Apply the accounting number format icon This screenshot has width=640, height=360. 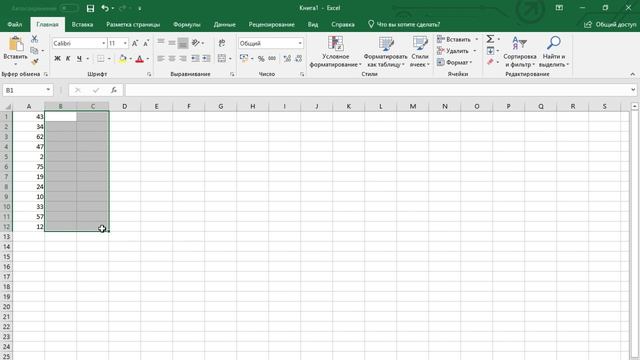click(x=244, y=59)
